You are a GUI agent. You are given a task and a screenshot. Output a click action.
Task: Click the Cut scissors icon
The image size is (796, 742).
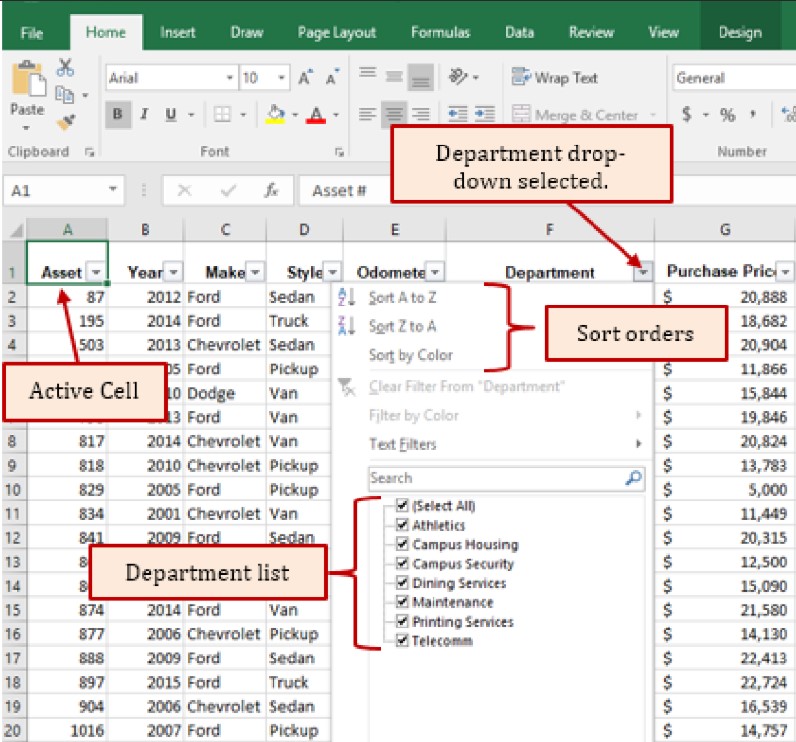(65, 68)
